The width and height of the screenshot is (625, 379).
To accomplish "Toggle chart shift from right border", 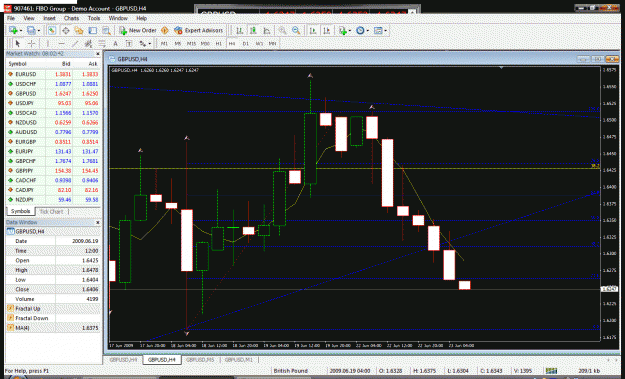I will pos(327,30).
